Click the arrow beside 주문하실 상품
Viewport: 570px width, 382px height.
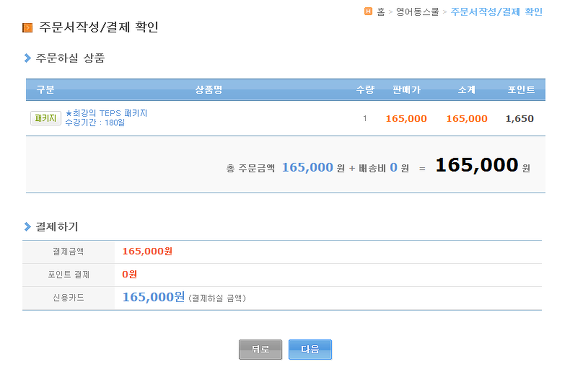(x=27, y=58)
